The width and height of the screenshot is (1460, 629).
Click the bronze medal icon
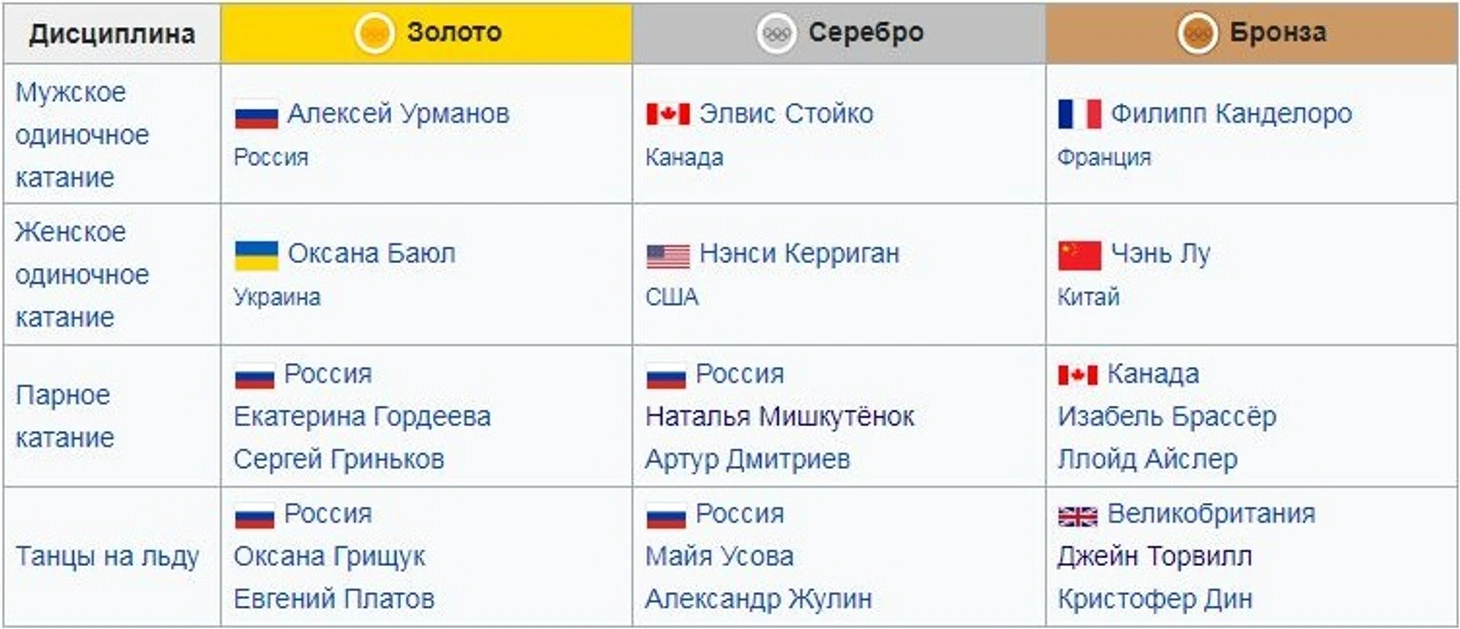(x=1198, y=34)
